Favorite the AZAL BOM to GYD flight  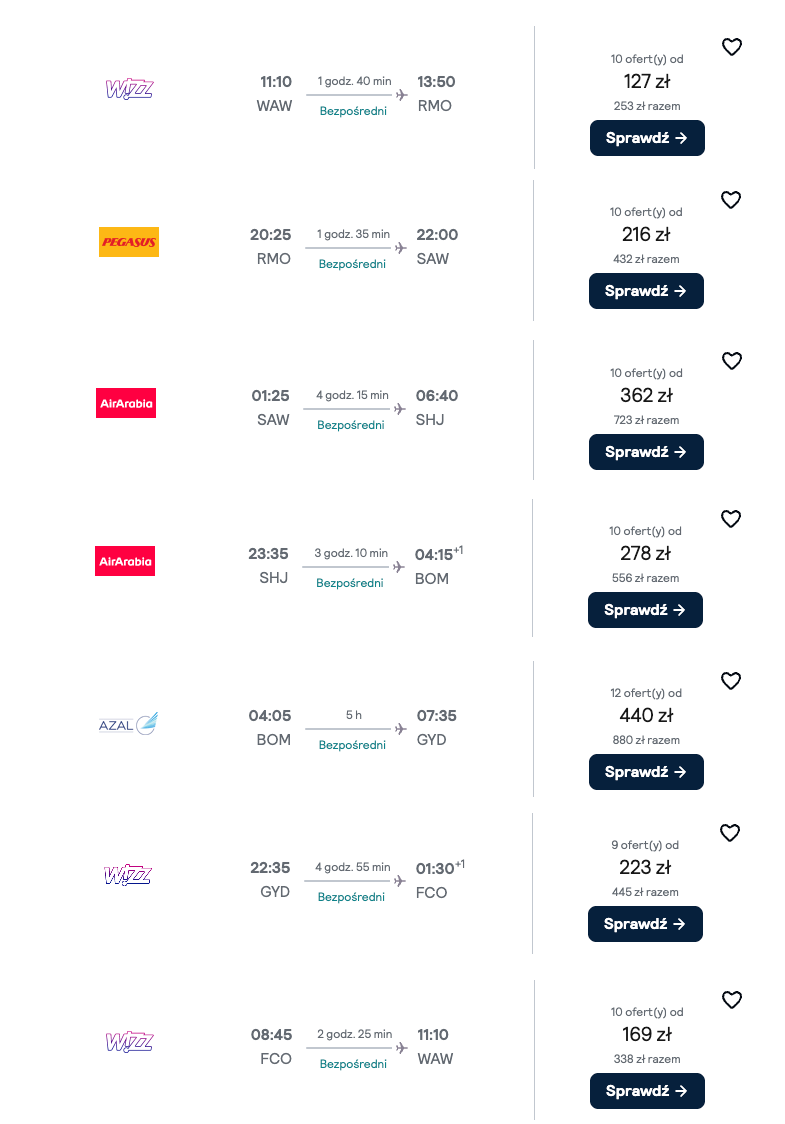point(731,680)
